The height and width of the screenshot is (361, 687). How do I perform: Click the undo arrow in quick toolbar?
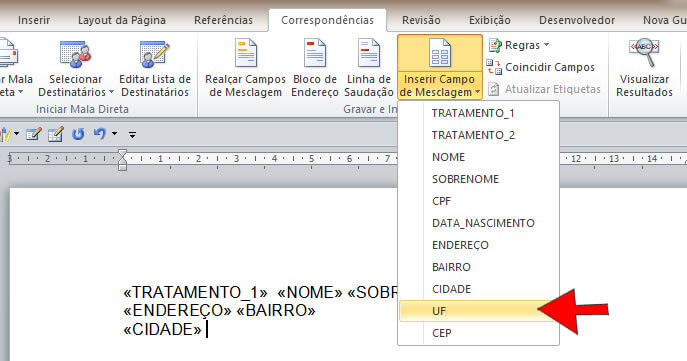pos(100,134)
